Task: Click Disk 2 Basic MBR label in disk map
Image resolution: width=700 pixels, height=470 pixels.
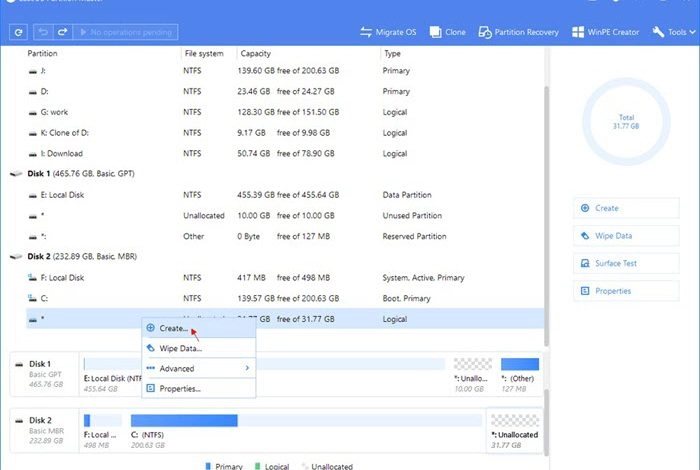Action: click(x=45, y=430)
